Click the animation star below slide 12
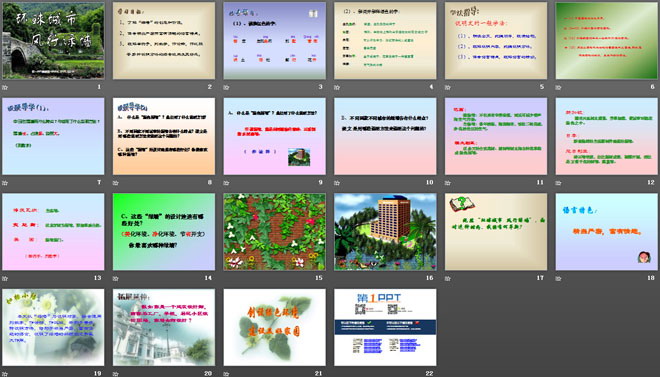The width and height of the screenshot is (660, 377). point(559,183)
